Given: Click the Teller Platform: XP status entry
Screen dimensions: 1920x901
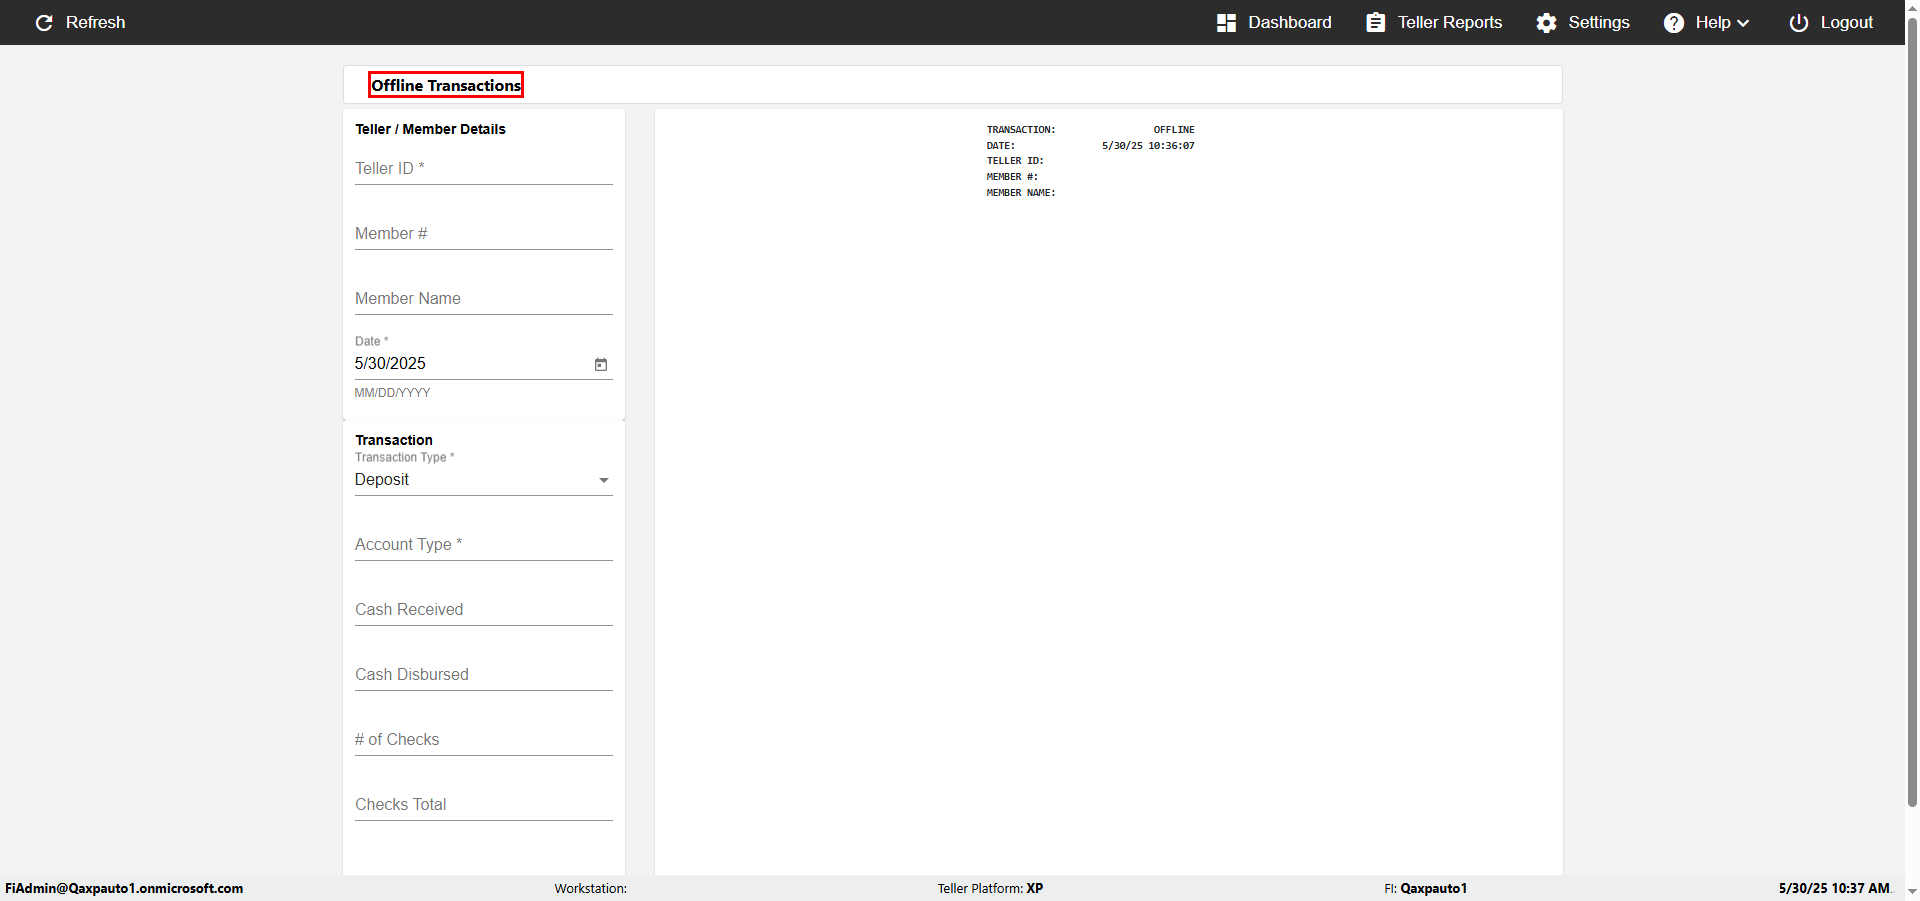Looking at the screenshot, I should pyautogui.click(x=990, y=888).
